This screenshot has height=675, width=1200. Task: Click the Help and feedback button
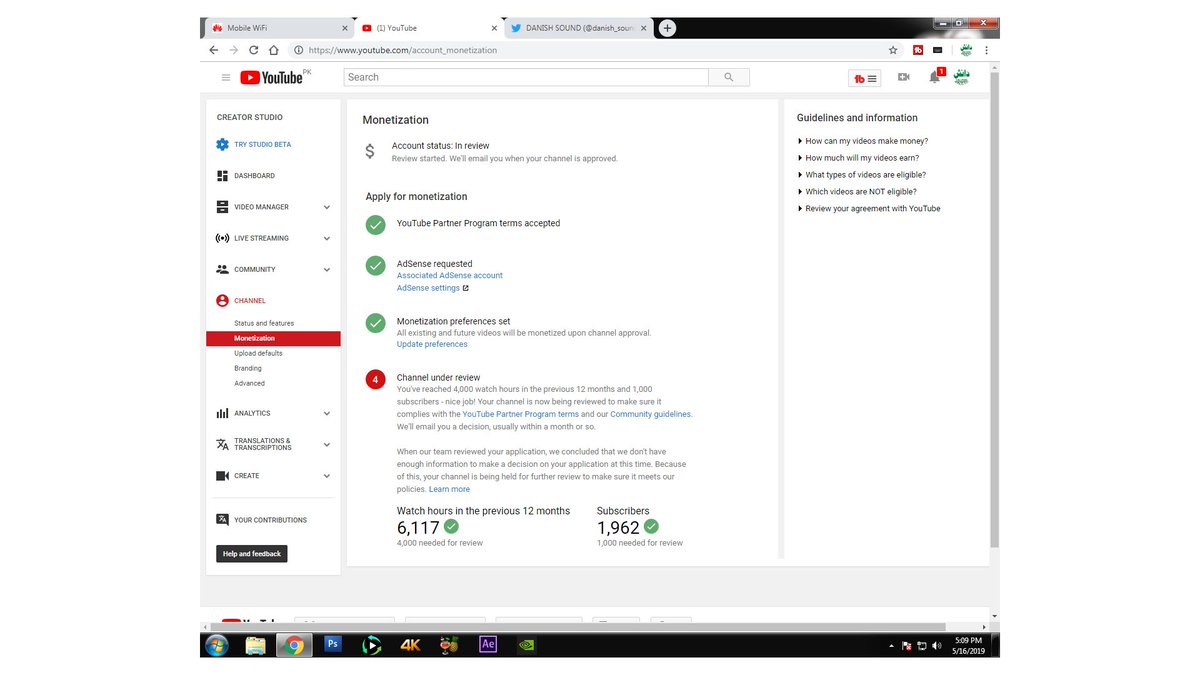coord(252,554)
